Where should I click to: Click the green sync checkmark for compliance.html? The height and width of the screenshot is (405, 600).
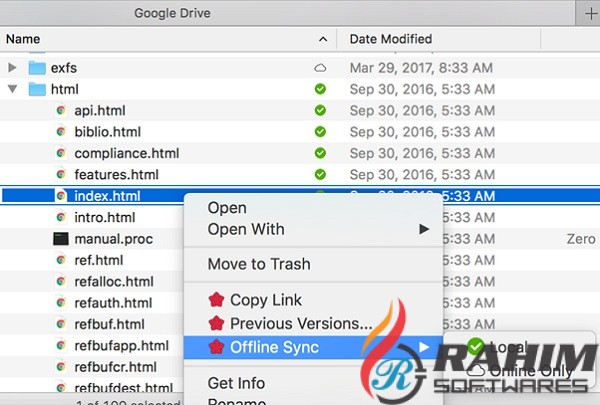[320, 153]
